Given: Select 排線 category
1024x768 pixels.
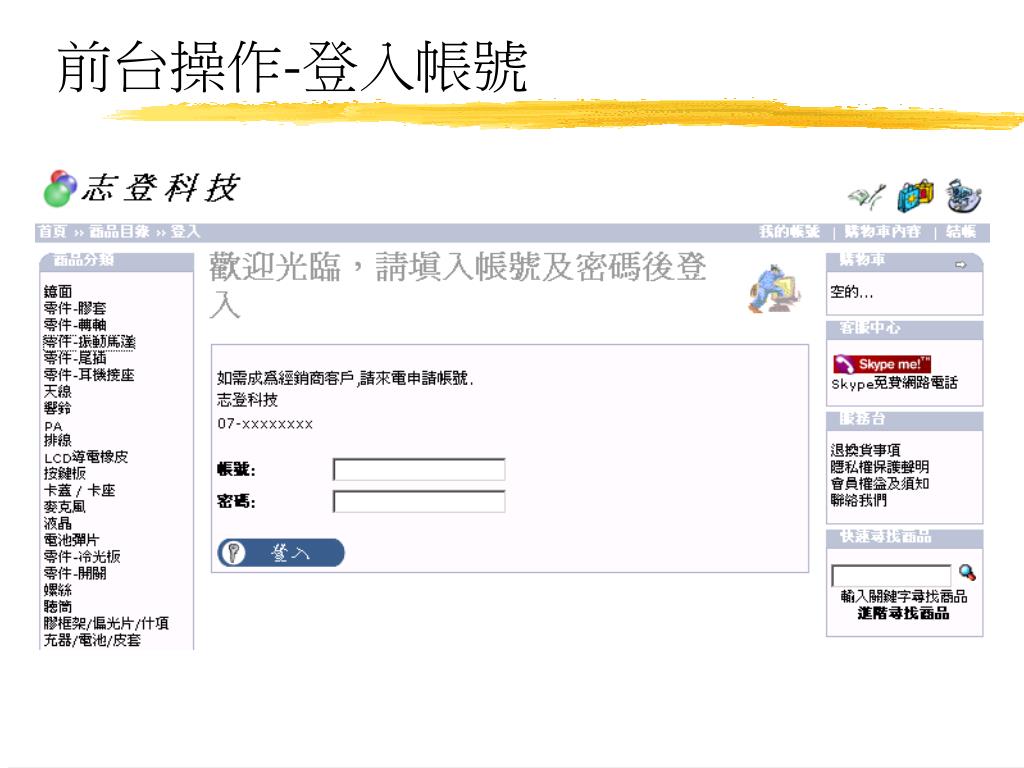Looking at the screenshot, I should click(57, 440).
